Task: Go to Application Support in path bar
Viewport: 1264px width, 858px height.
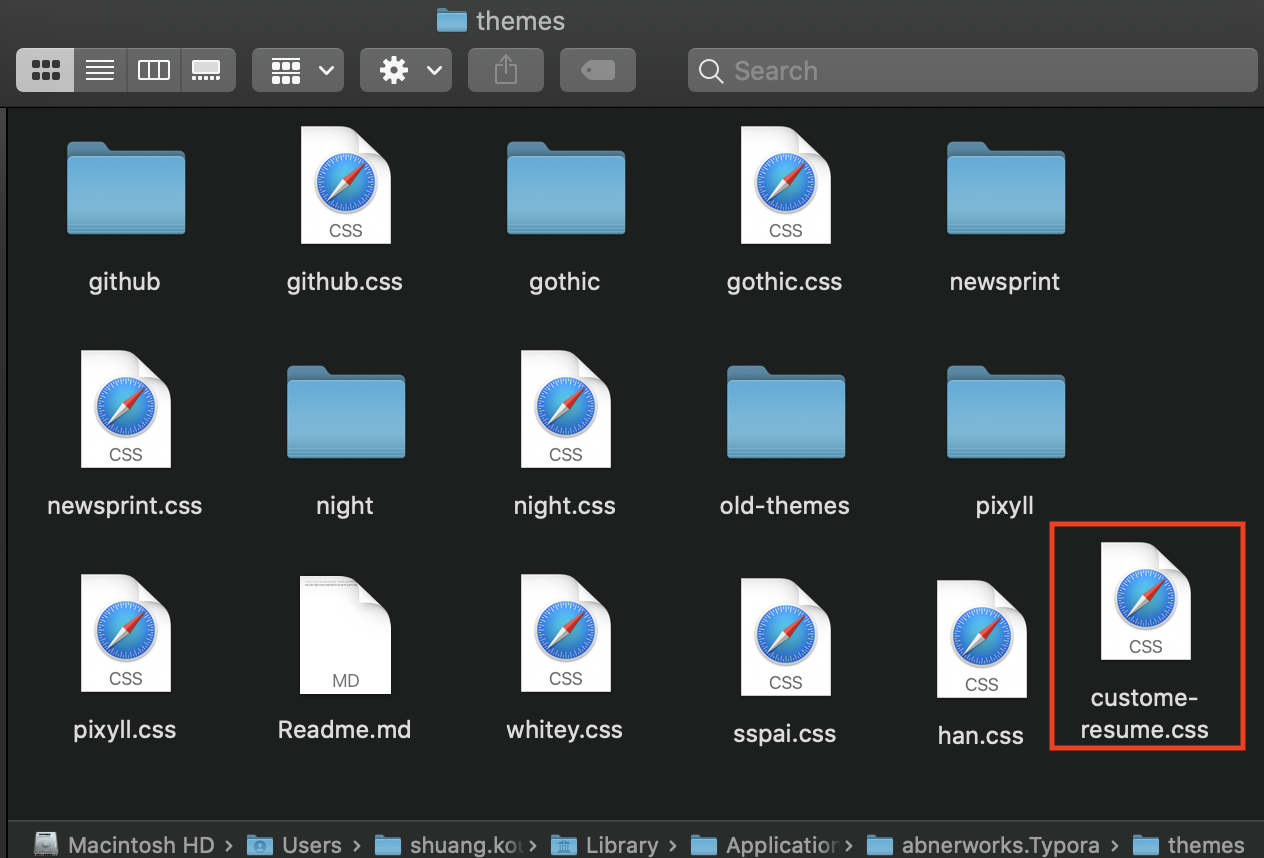Action: coord(765,845)
